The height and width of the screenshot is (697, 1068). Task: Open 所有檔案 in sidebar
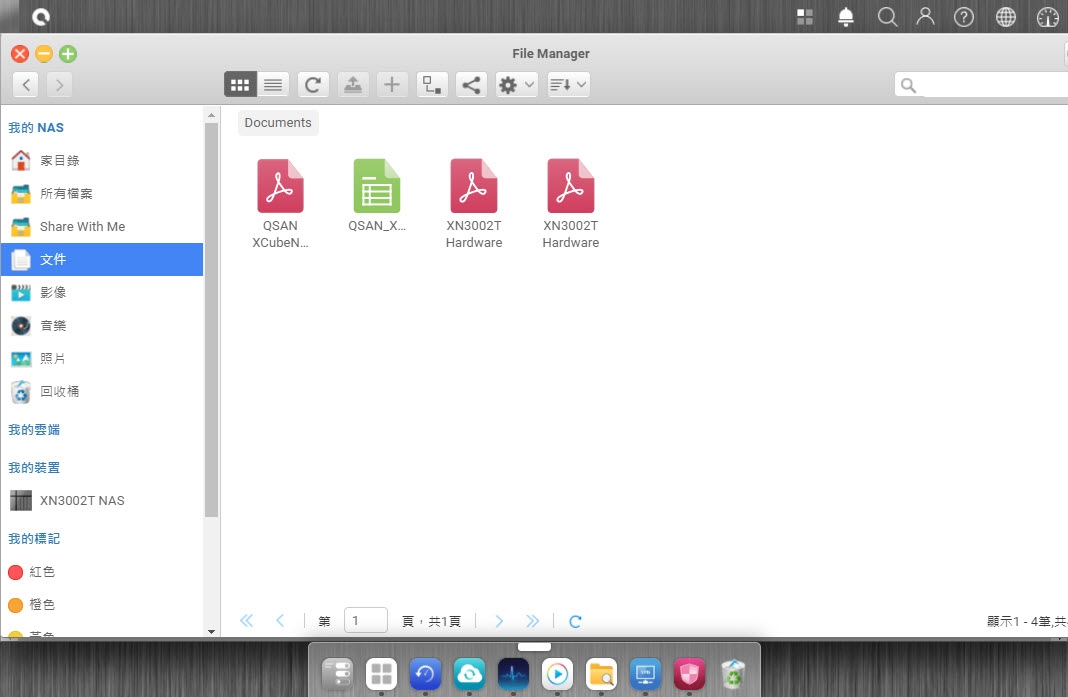(102, 193)
